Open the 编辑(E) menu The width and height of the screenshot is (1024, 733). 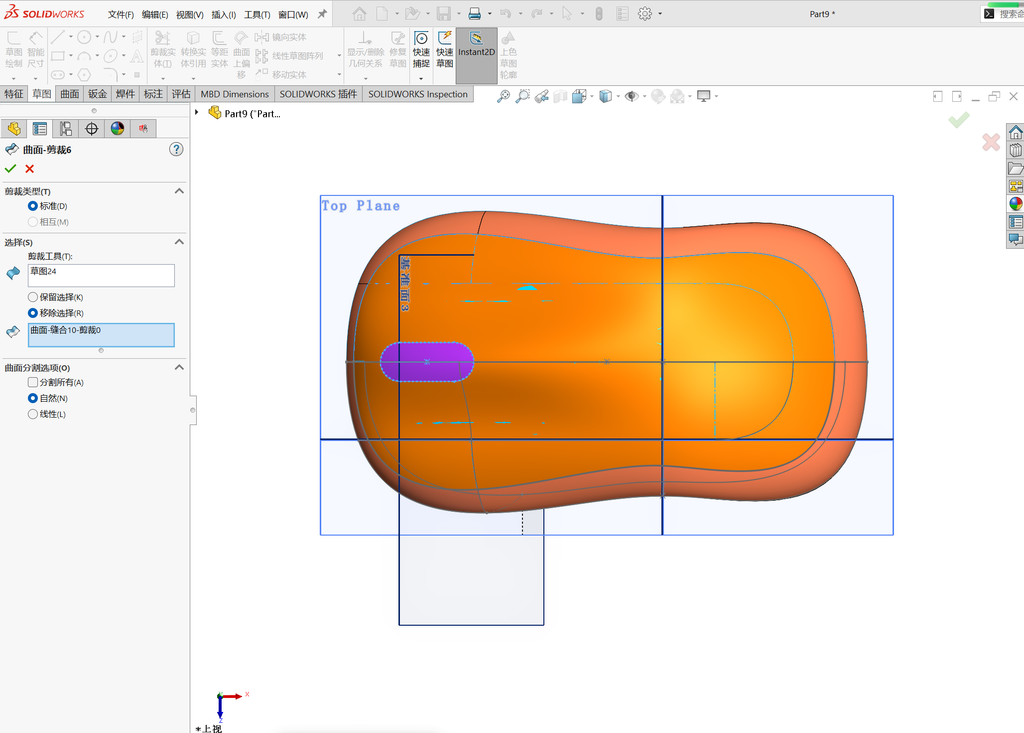tap(155, 14)
